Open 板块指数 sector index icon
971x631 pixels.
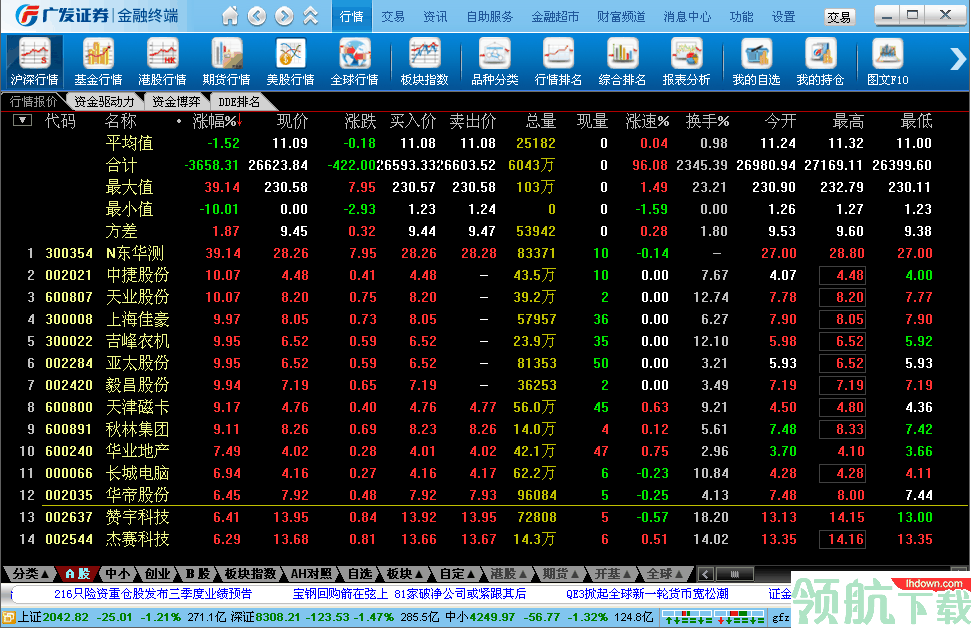click(x=424, y=61)
